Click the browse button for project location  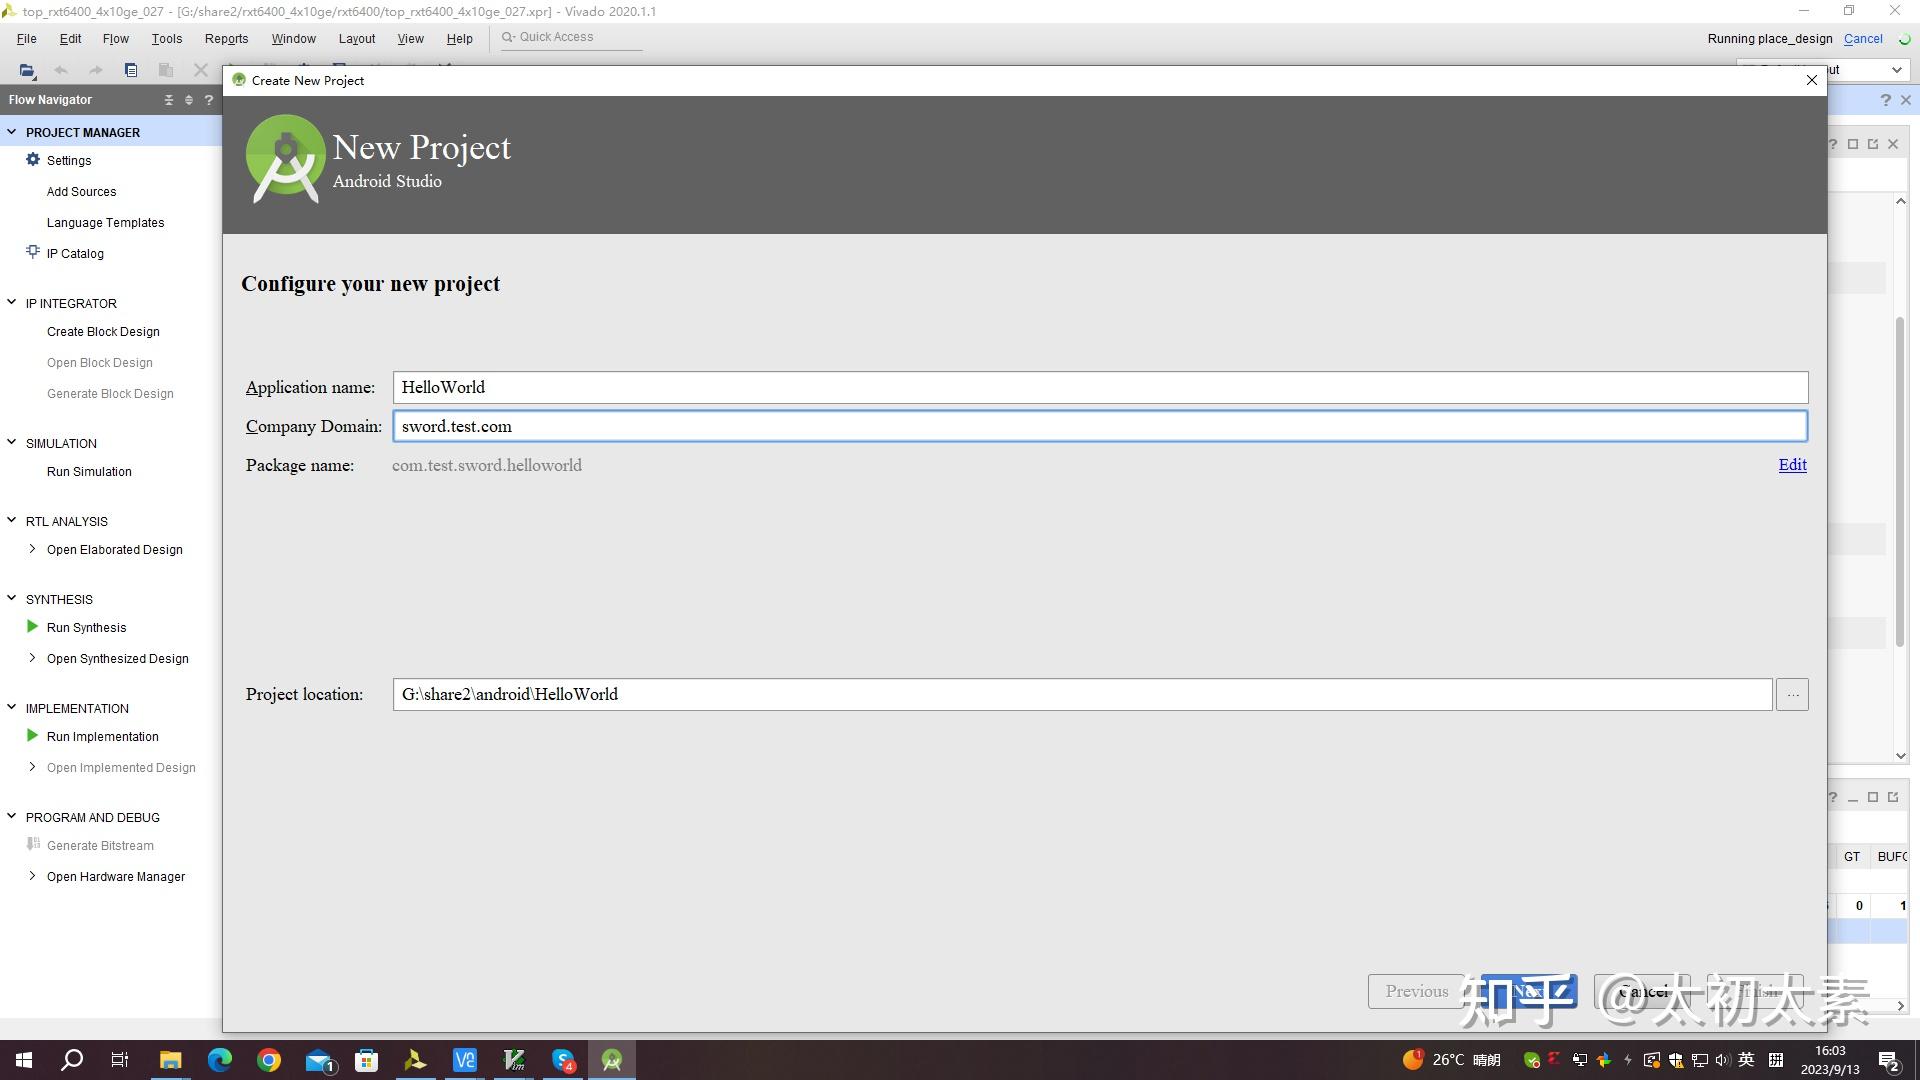click(1792, 695)
